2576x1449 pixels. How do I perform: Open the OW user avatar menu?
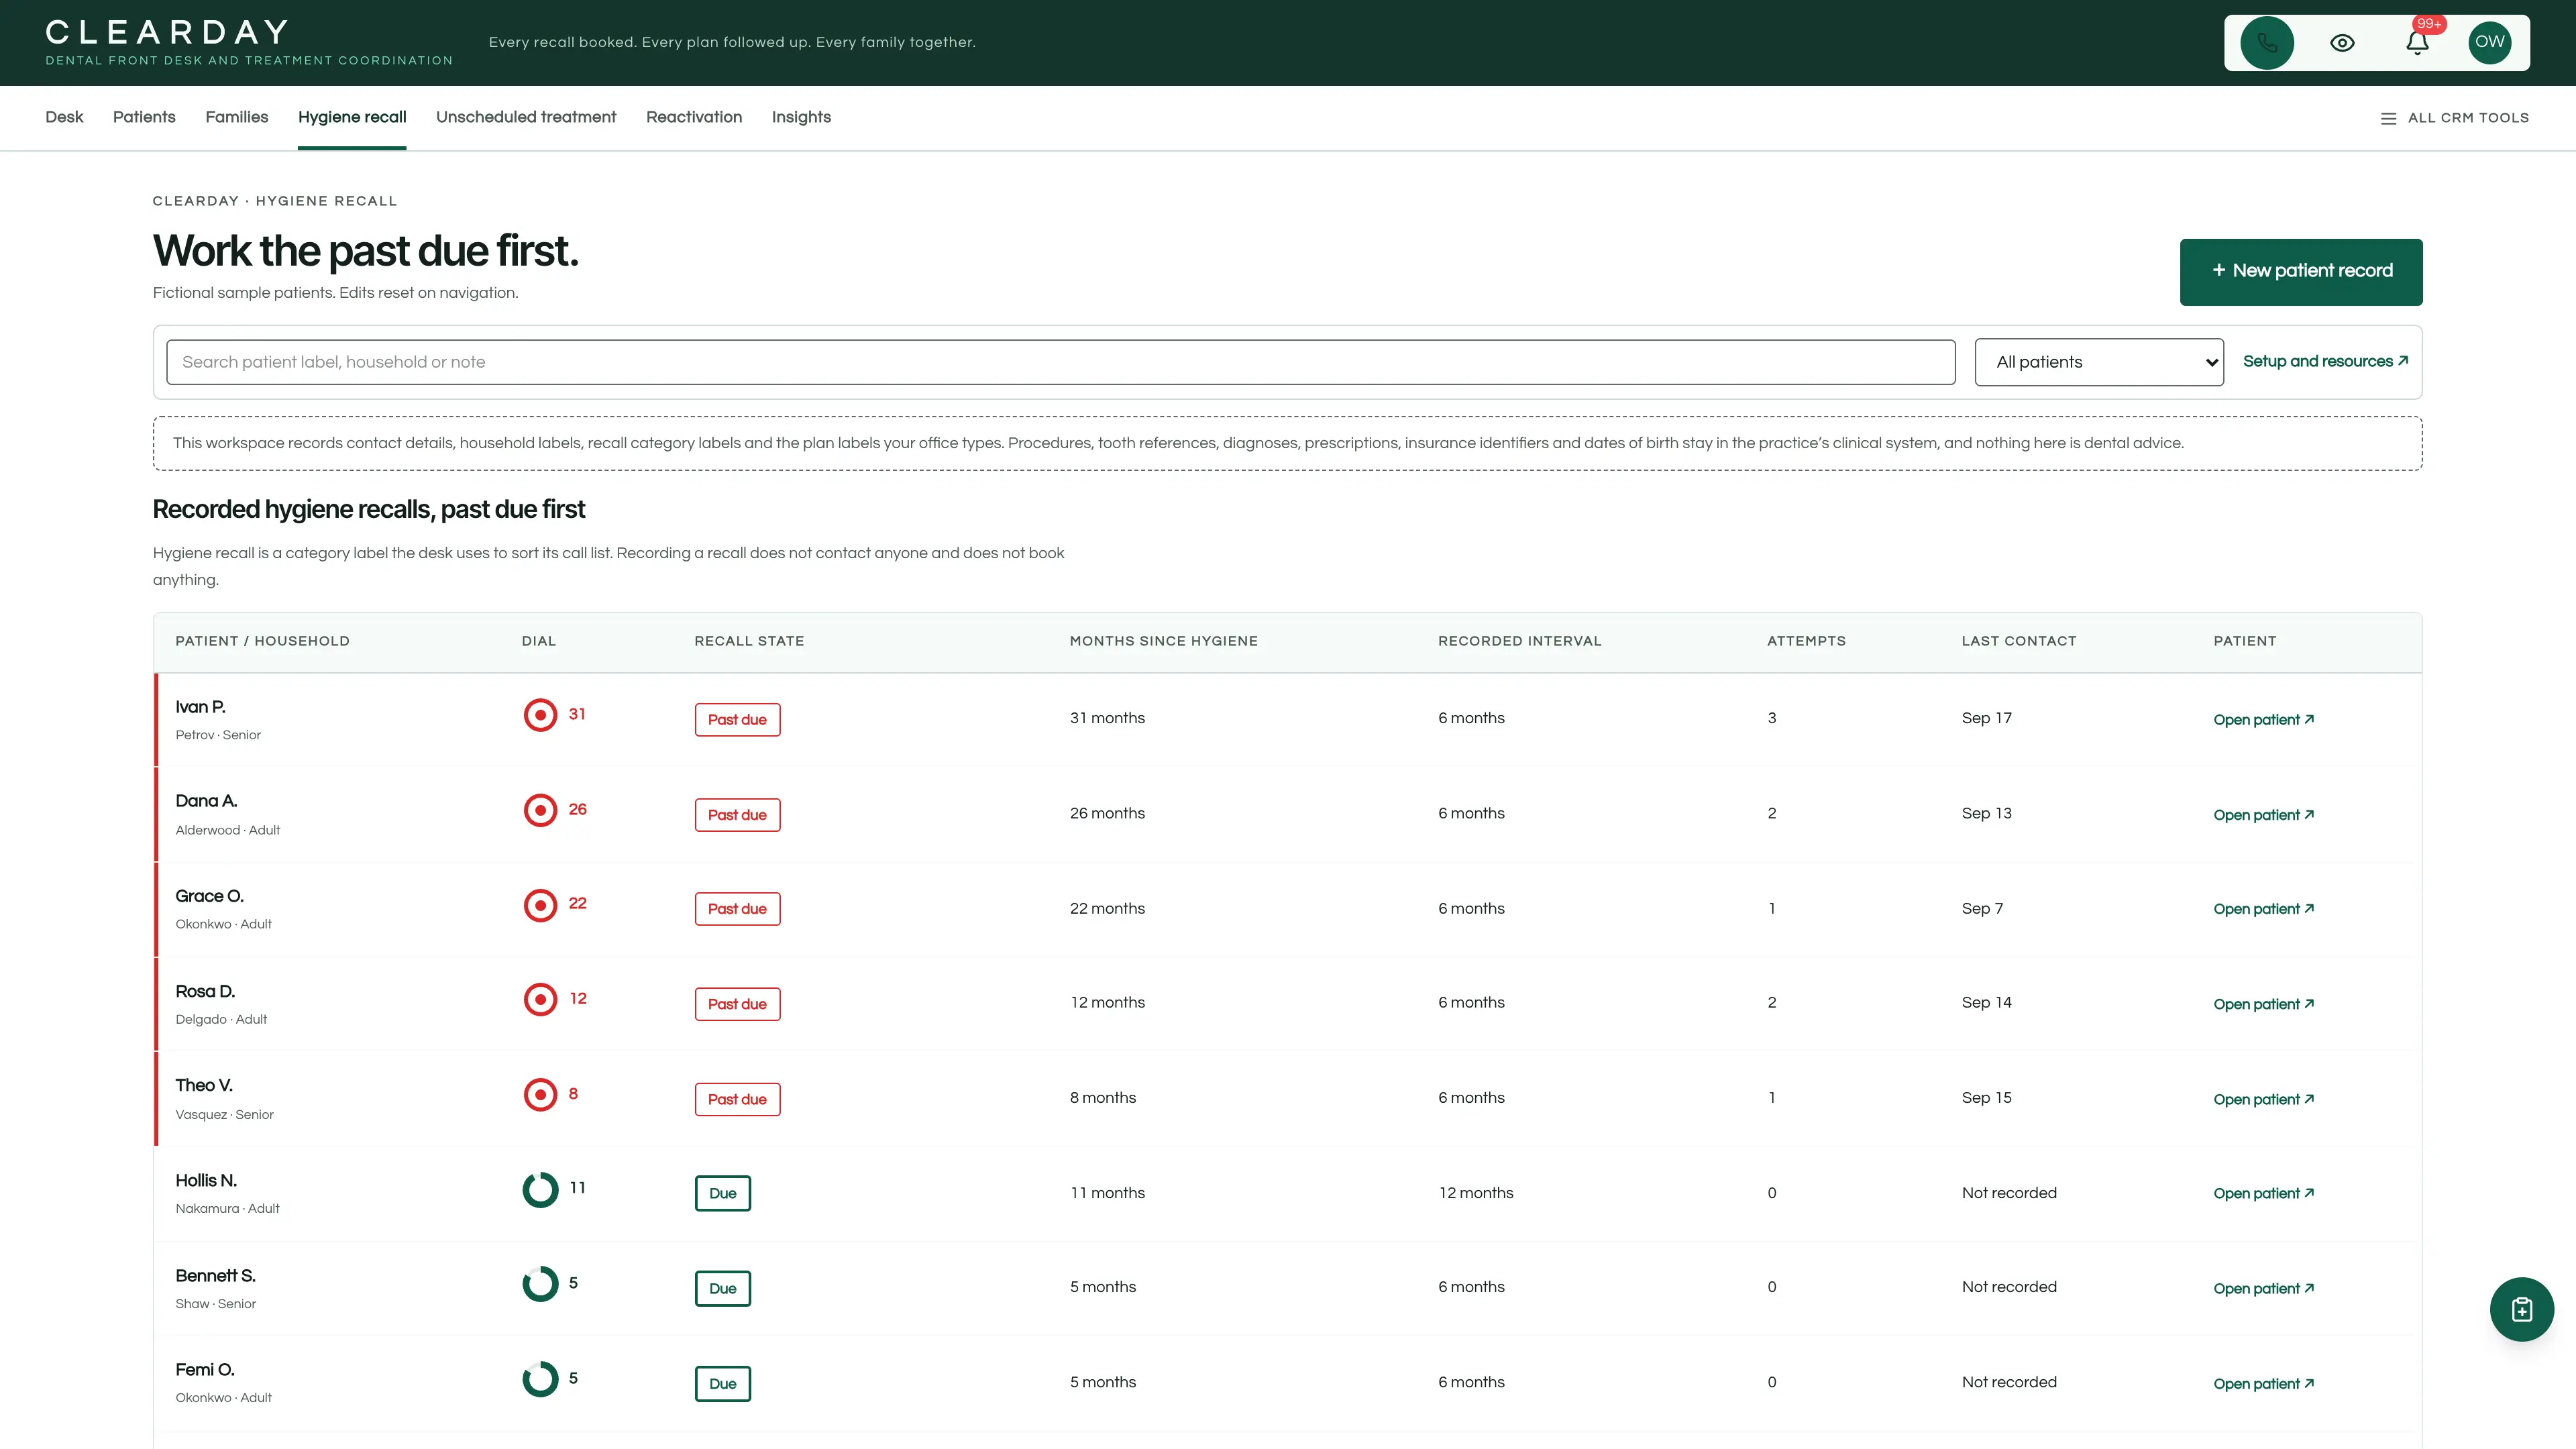pos(2490,43)
